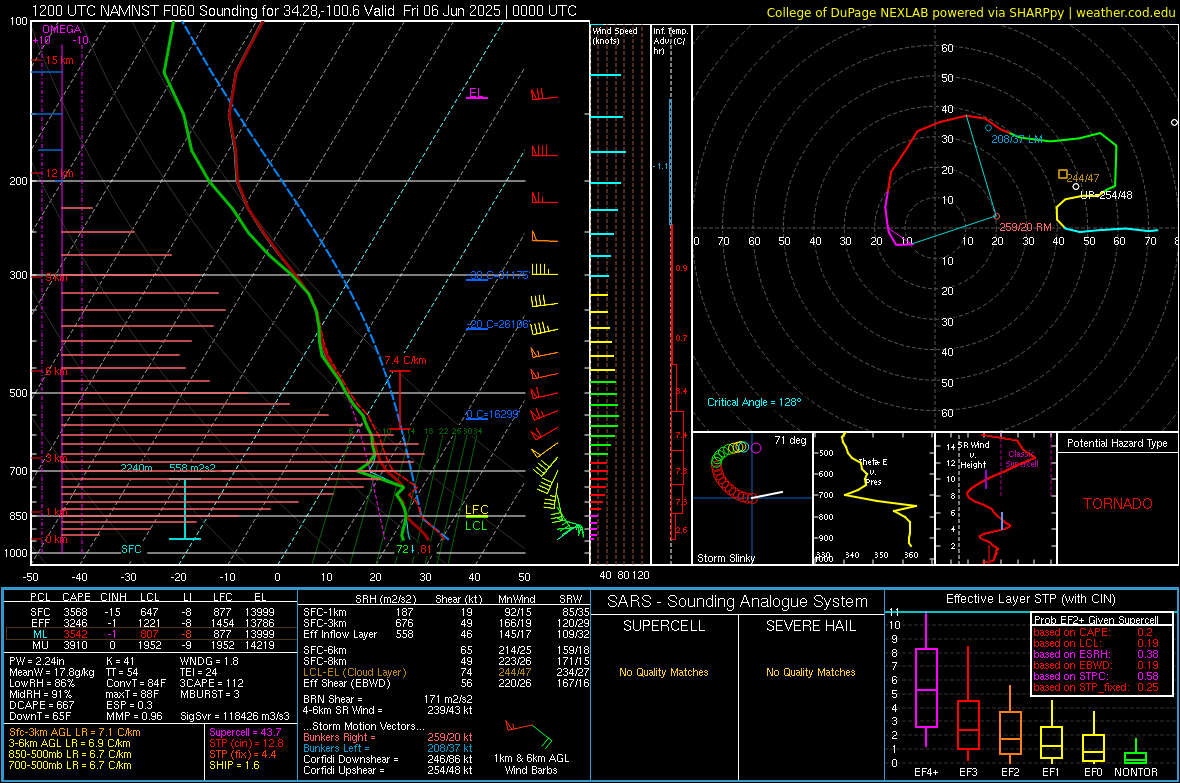Click the cyan SFC label on the skew-T
Image resolution: width=1180 pixels, height=783 pixels.
coord(131,549)
